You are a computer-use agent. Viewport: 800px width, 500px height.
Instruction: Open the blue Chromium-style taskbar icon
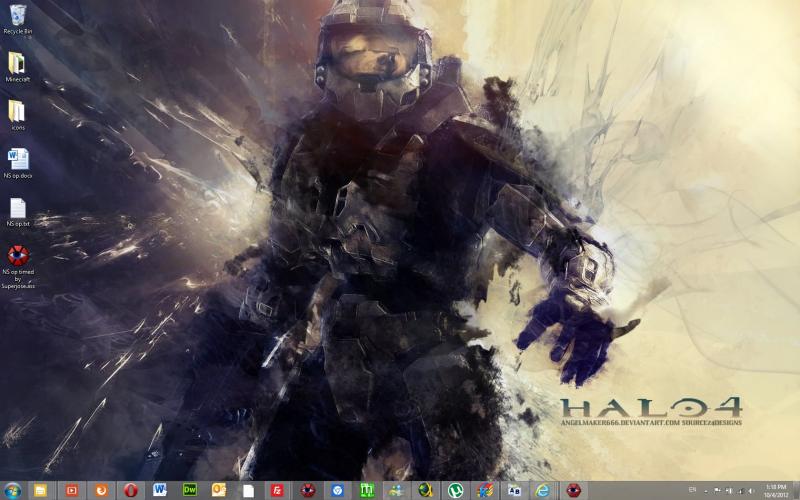(337, 491)
